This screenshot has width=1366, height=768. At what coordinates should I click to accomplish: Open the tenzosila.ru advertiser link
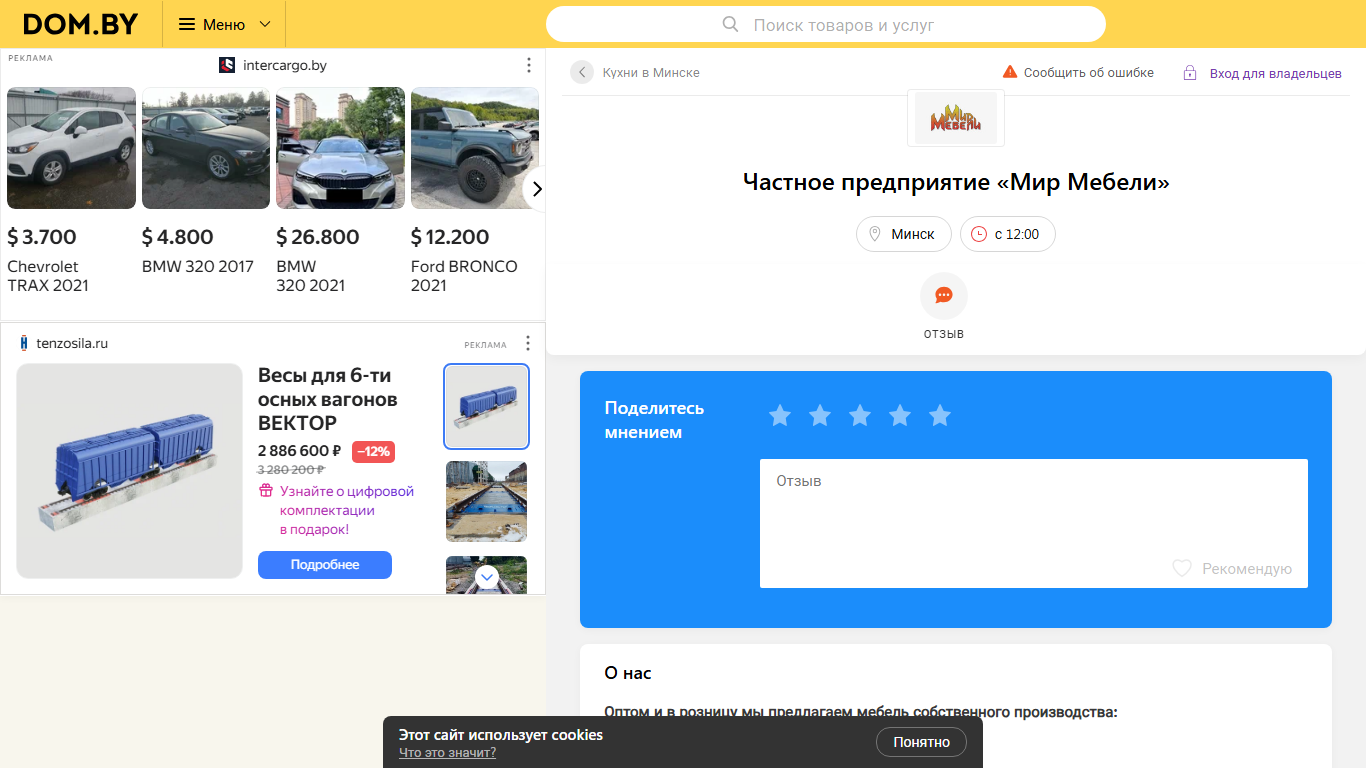72,343
